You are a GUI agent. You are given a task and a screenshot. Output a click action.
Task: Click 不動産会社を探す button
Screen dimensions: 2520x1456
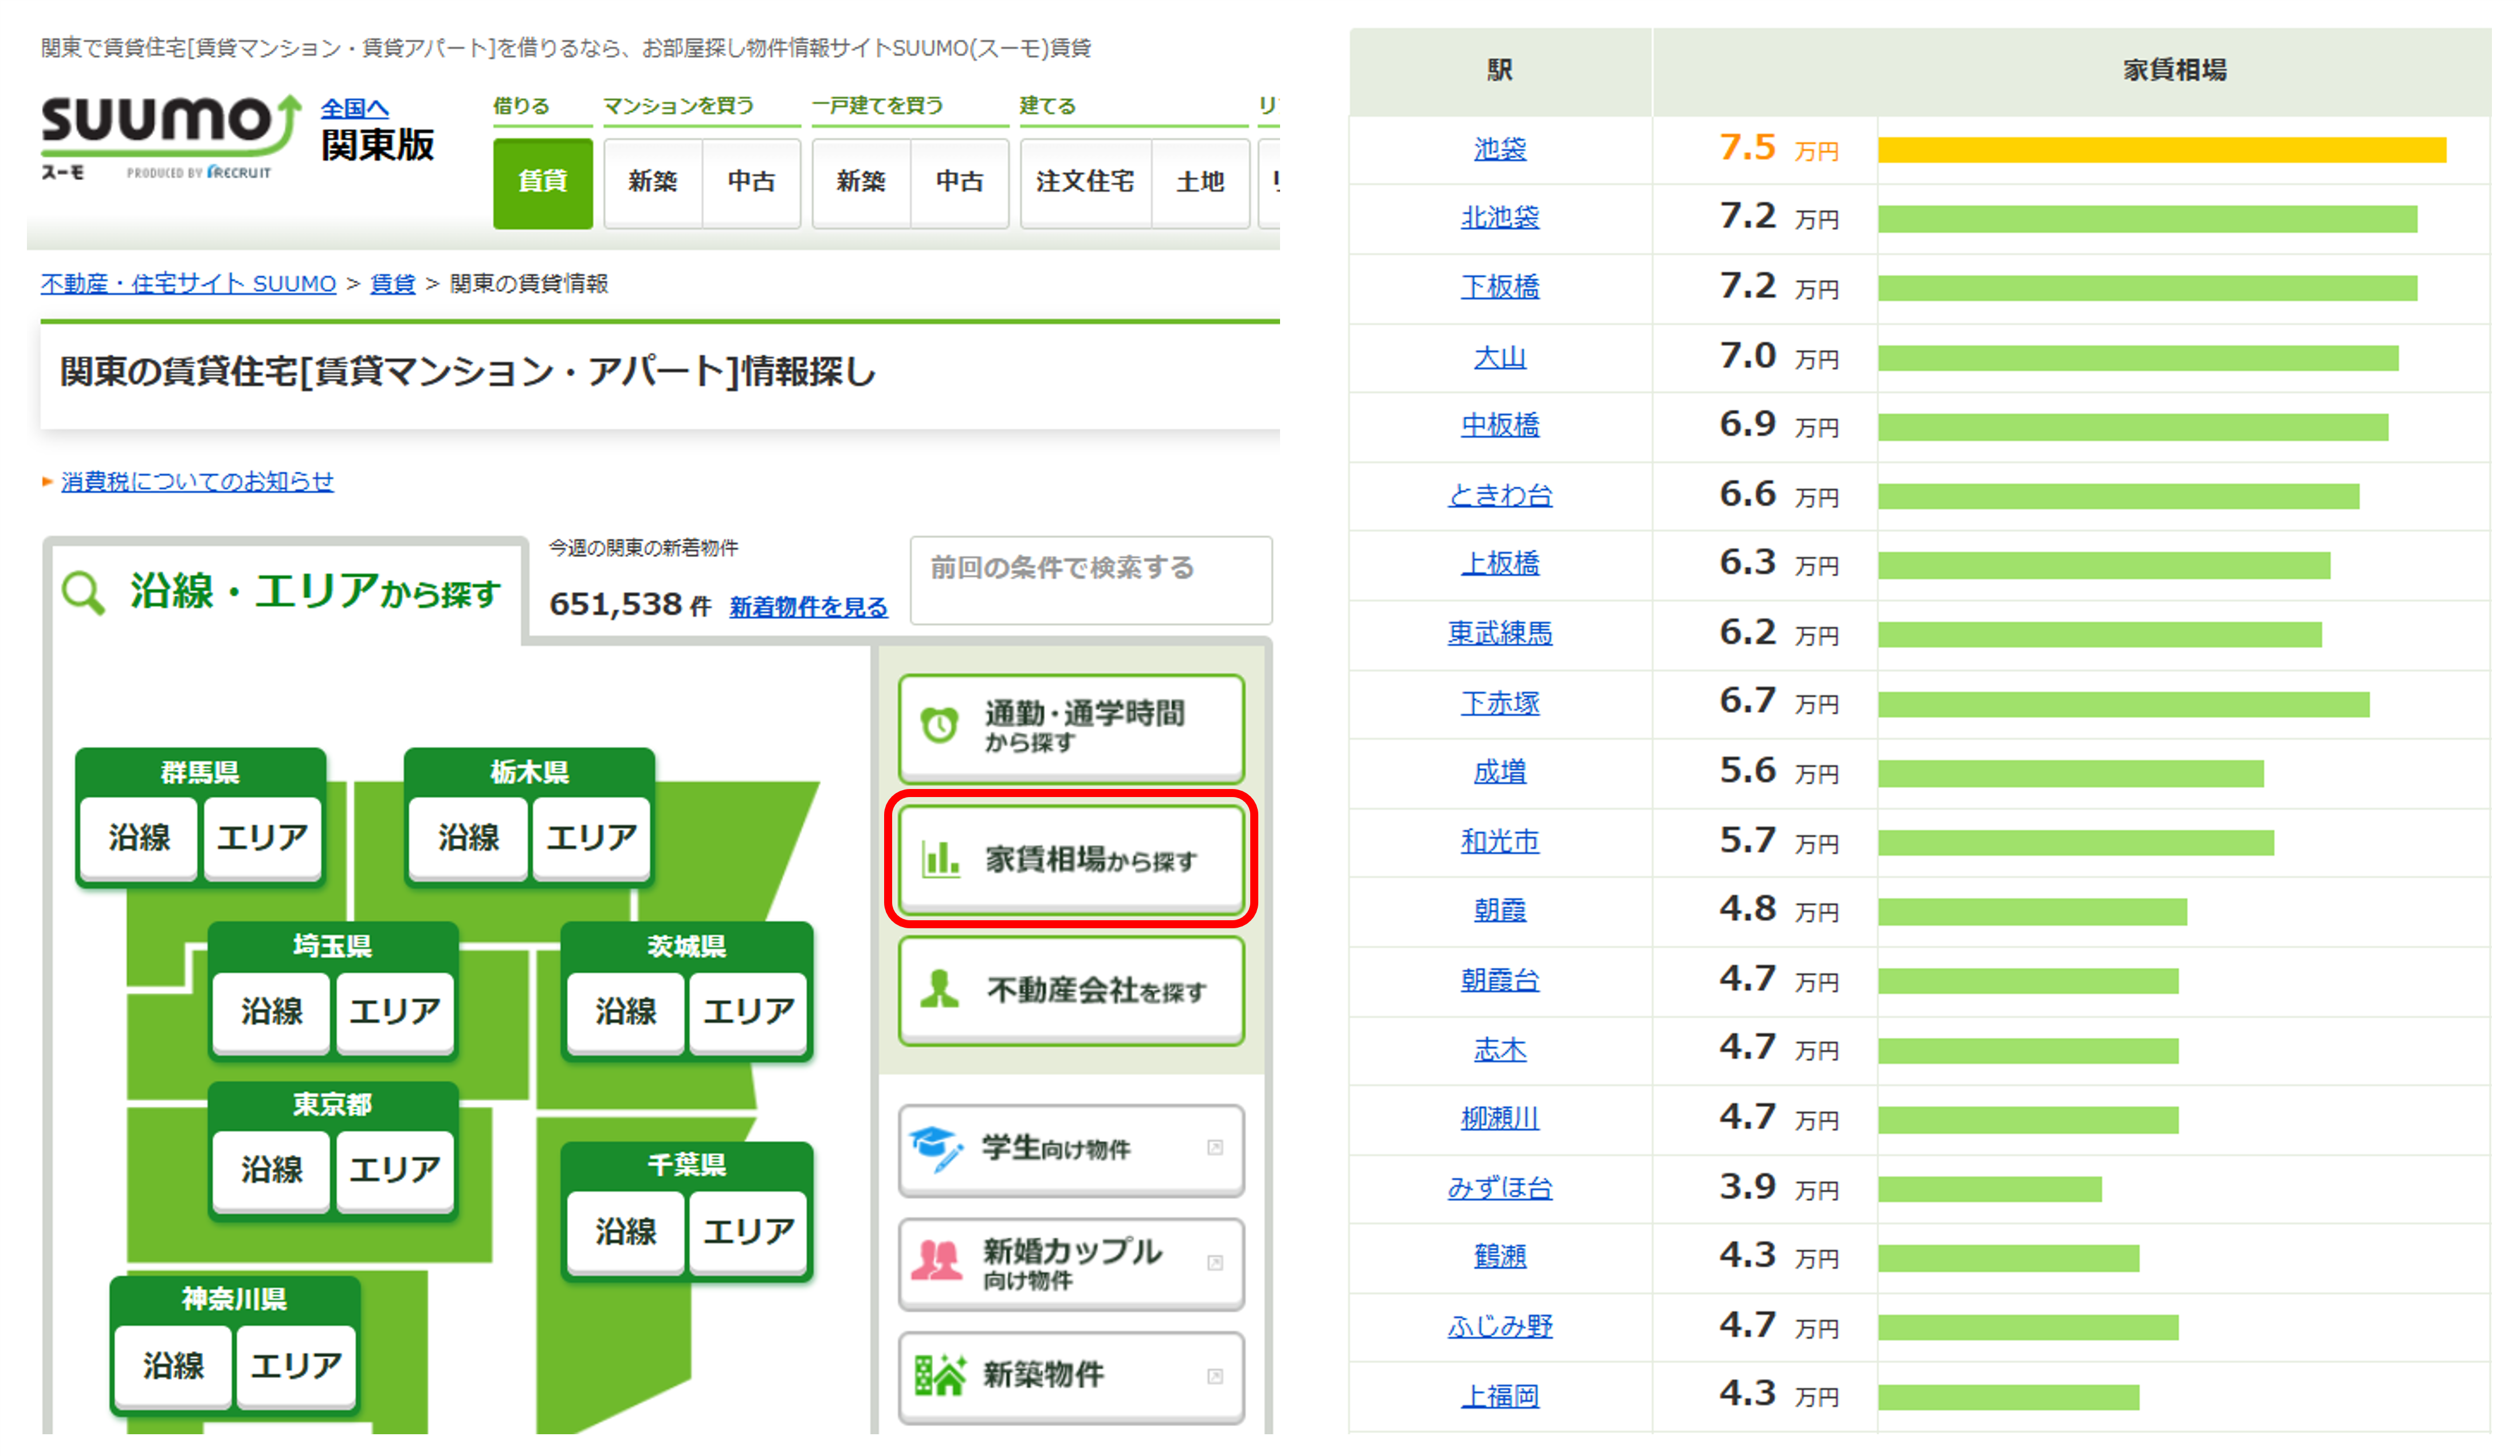[1071, 991]
